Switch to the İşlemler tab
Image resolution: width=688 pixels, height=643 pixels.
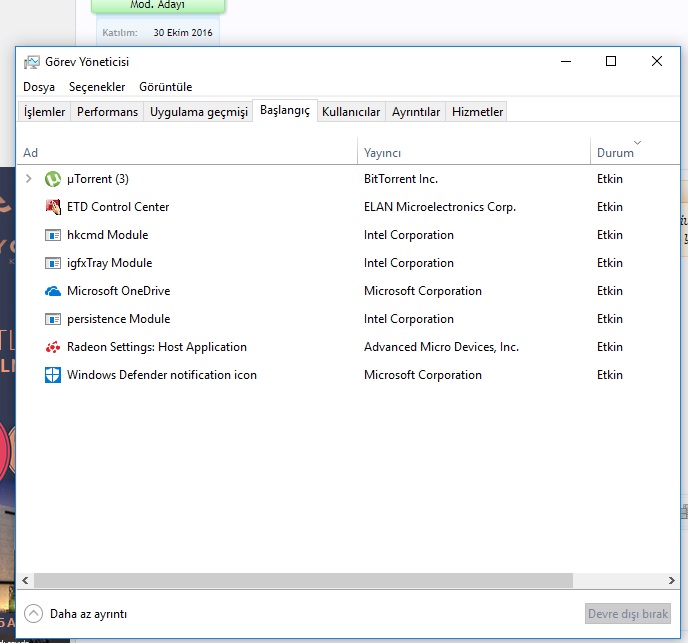point(44,112)
